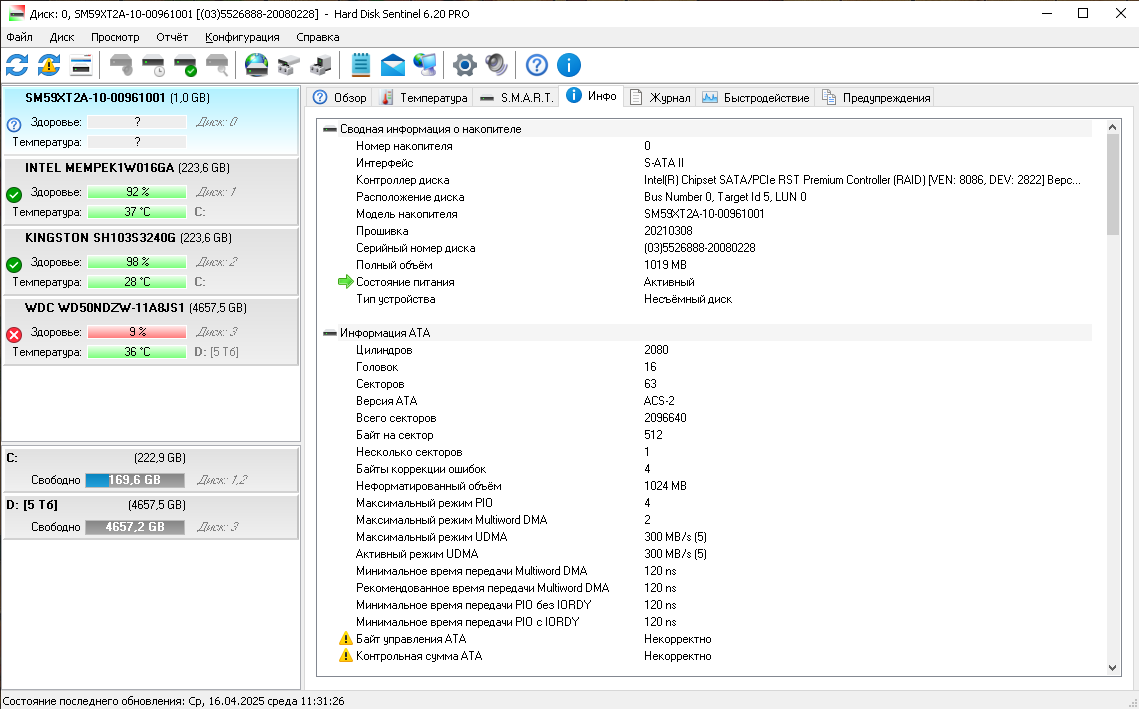The image size is (1139, 709).
Task: Click the info panel scrollbar up arrow
Action: click(1113, 127)
